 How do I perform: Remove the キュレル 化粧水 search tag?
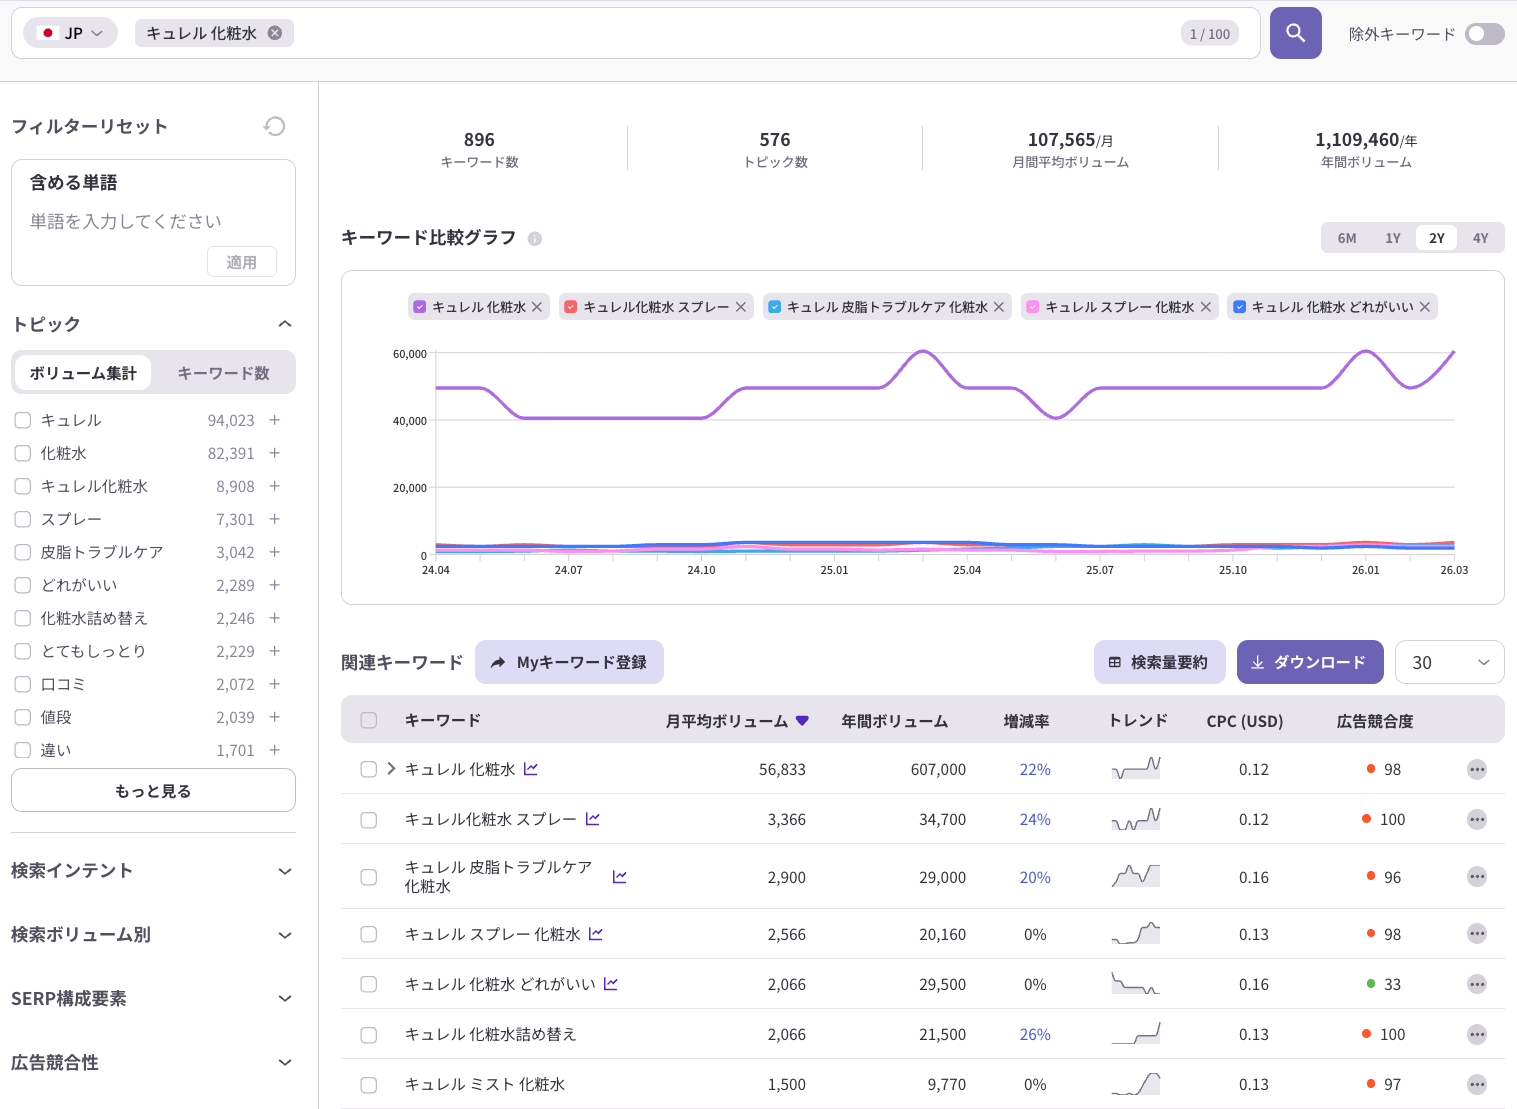(x=275, y=33)
